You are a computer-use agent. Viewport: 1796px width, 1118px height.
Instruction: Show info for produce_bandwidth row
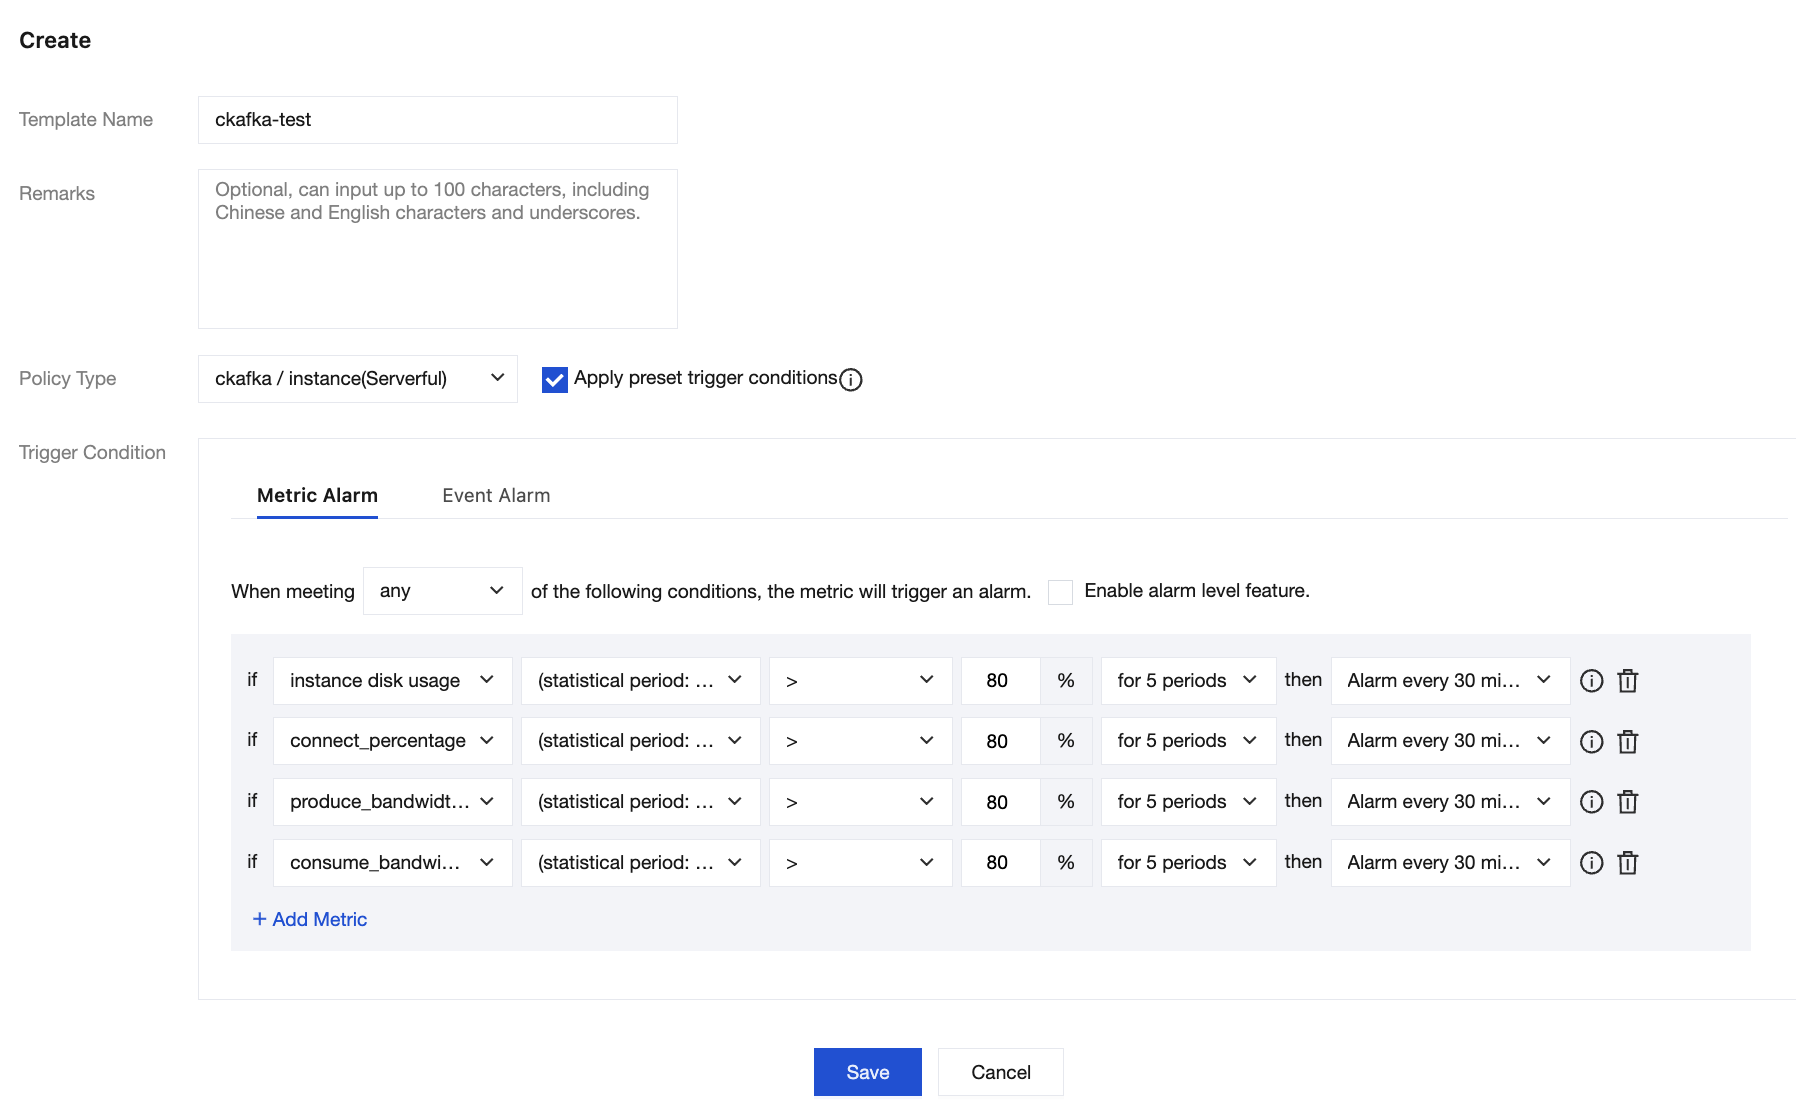[1591, 802]
